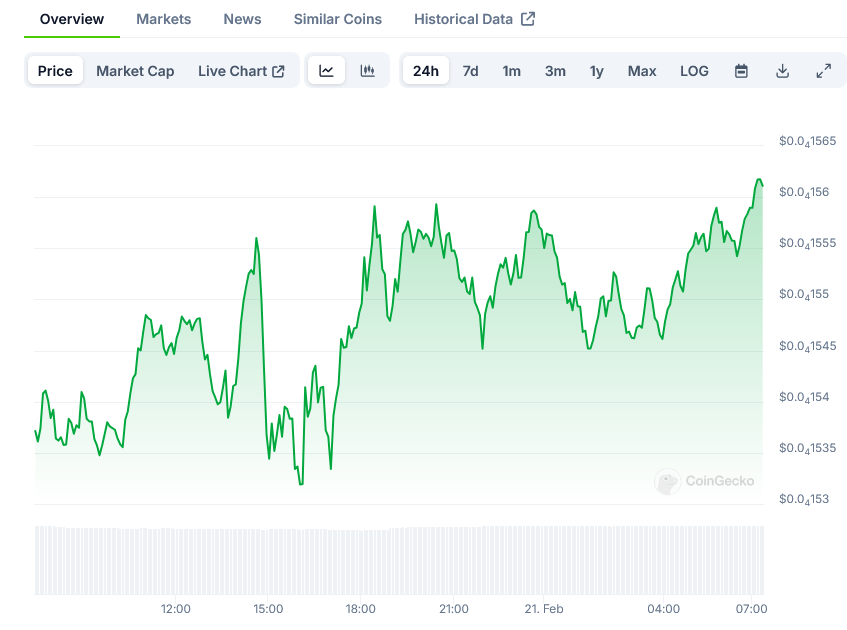The image size is (847, 630).
Task: Click external link icon beside Historical Data
Action: click(x=528, y=19)
